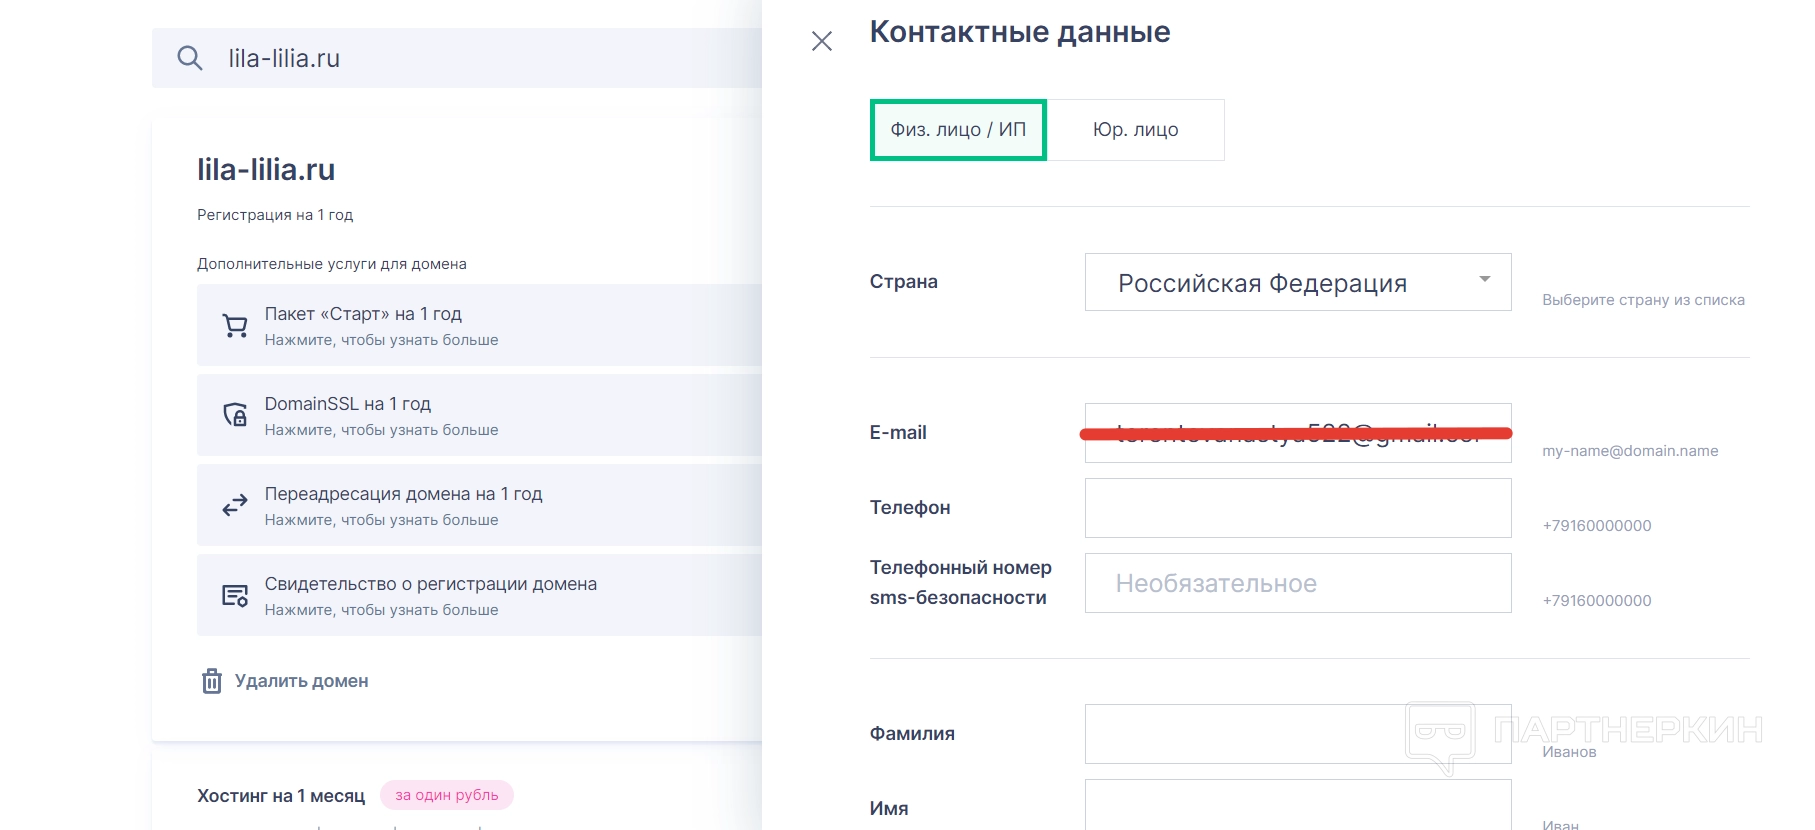
Task: Focus the E-mail input field
Action: [x=1297, y=433]
